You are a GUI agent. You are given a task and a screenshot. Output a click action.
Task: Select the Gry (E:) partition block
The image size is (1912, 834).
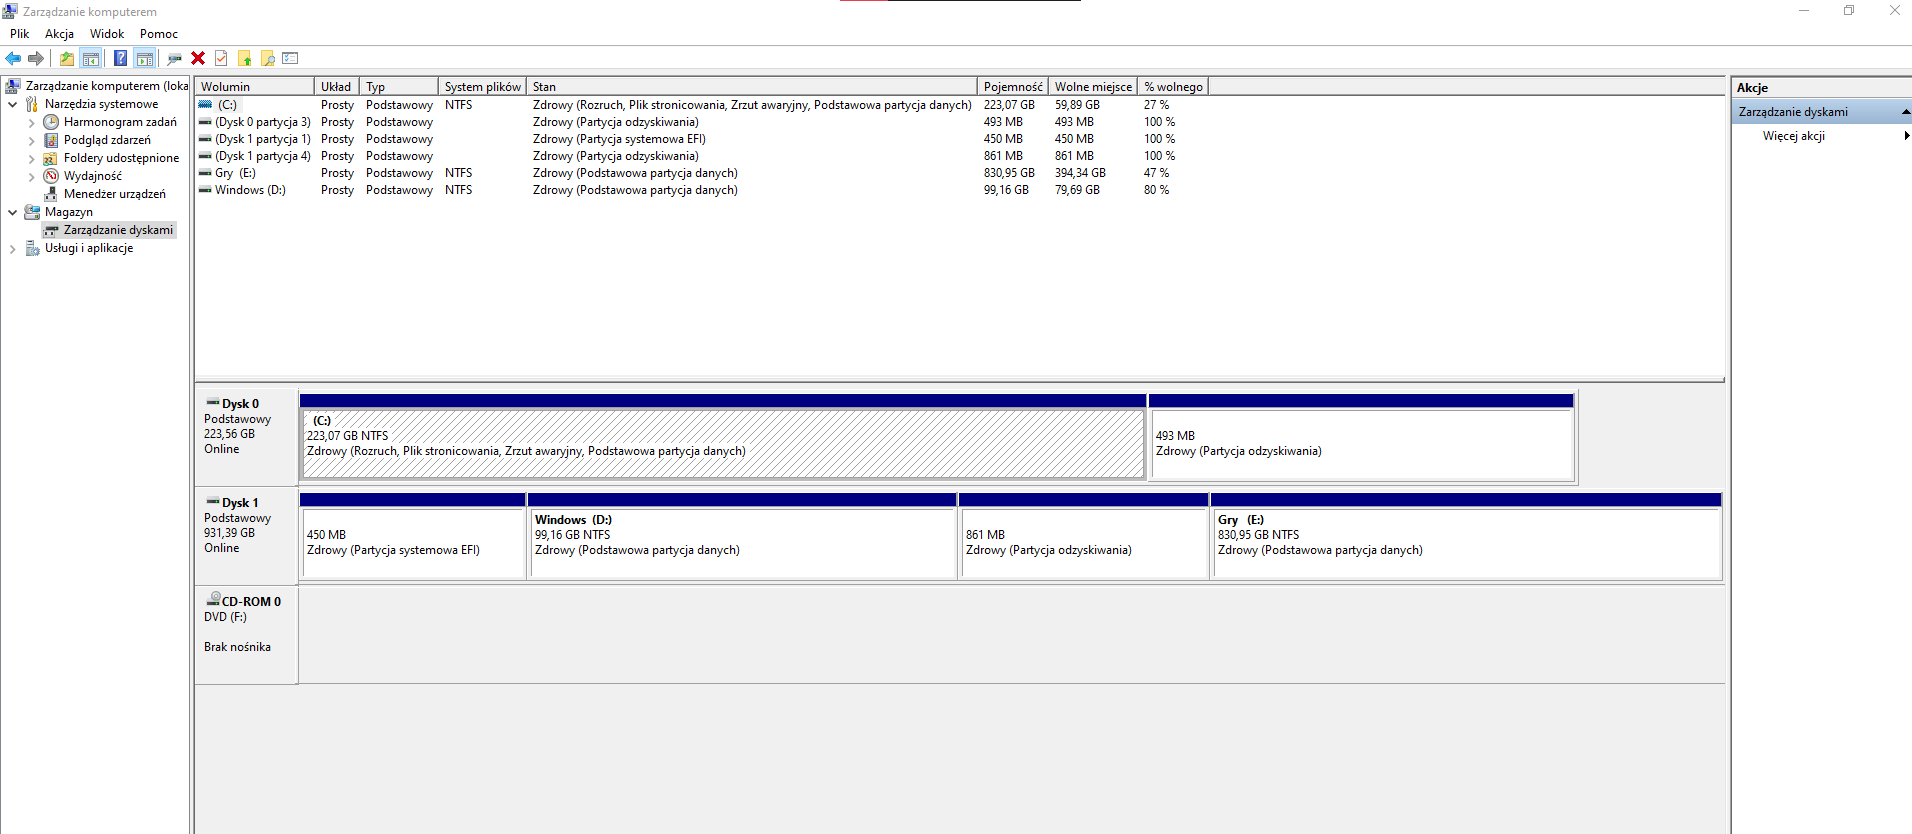coord(1466,536)
